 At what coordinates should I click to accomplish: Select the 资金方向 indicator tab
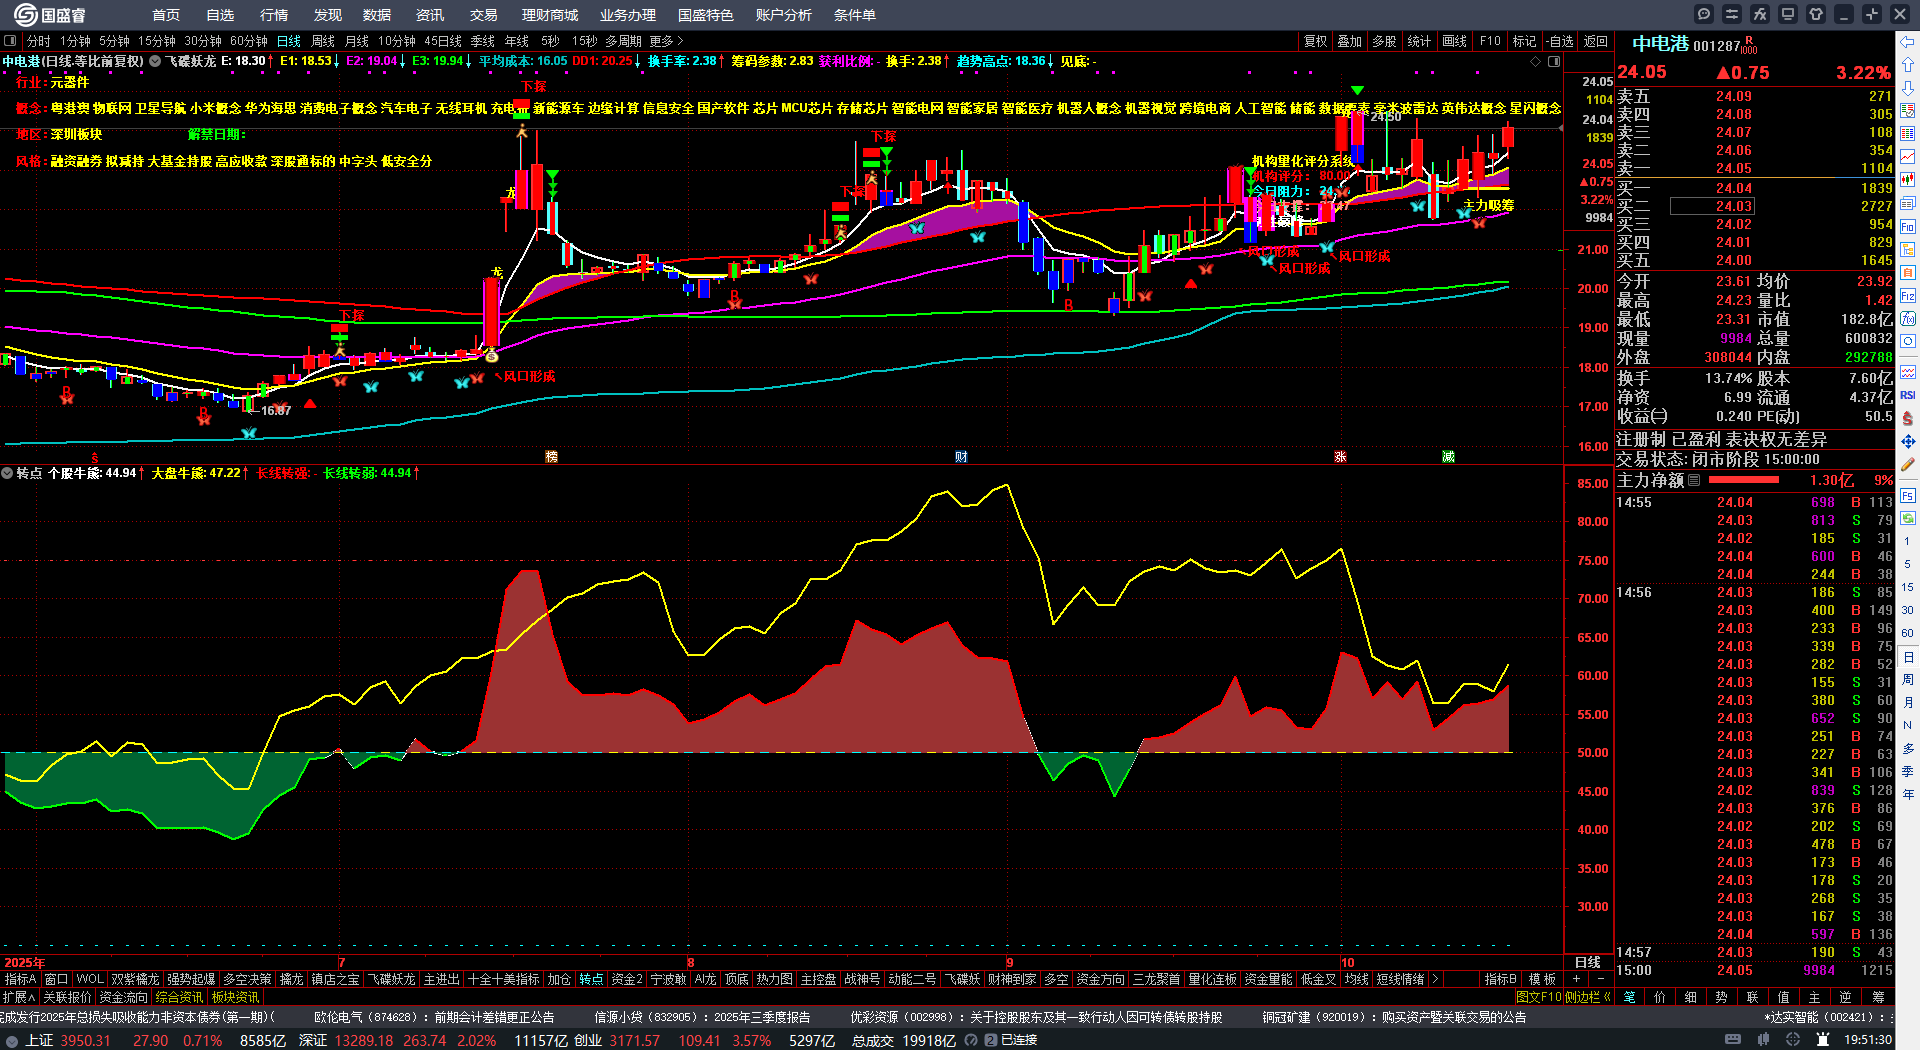pyautogui.click(x=1101, y=979)
